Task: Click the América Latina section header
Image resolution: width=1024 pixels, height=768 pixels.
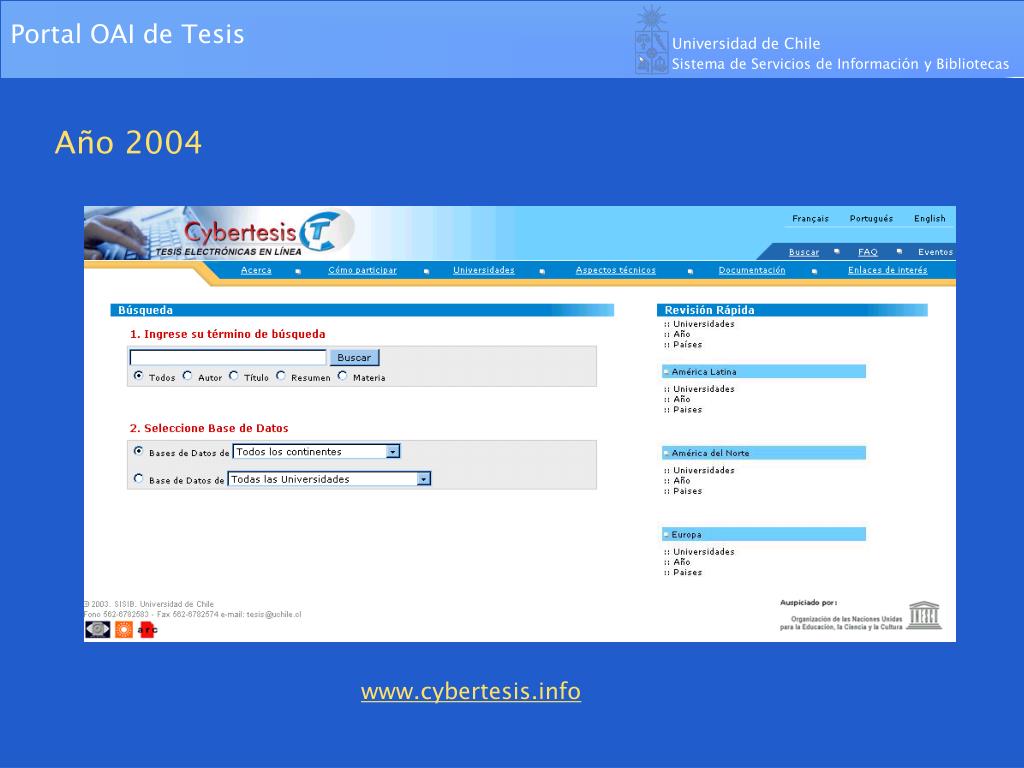Action: coord(763,372)
